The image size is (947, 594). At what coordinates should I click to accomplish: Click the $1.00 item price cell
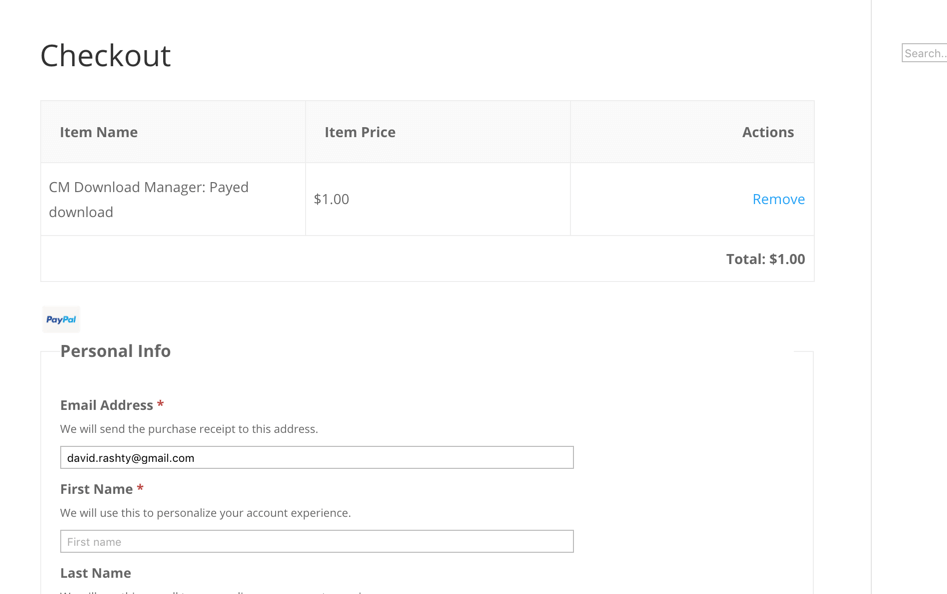tap(331, 199)
